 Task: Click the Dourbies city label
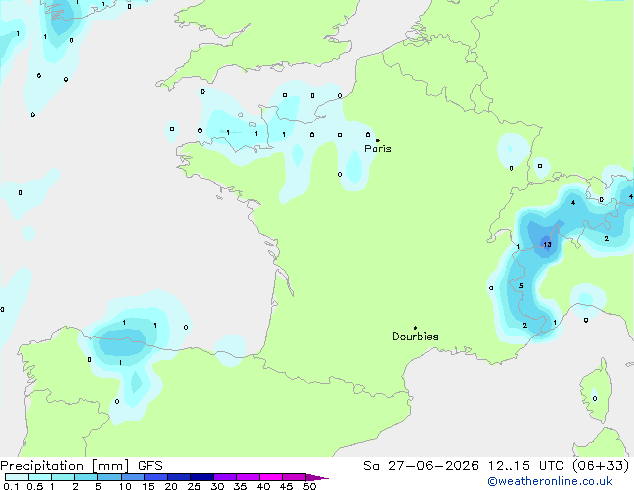click(415, 336)
